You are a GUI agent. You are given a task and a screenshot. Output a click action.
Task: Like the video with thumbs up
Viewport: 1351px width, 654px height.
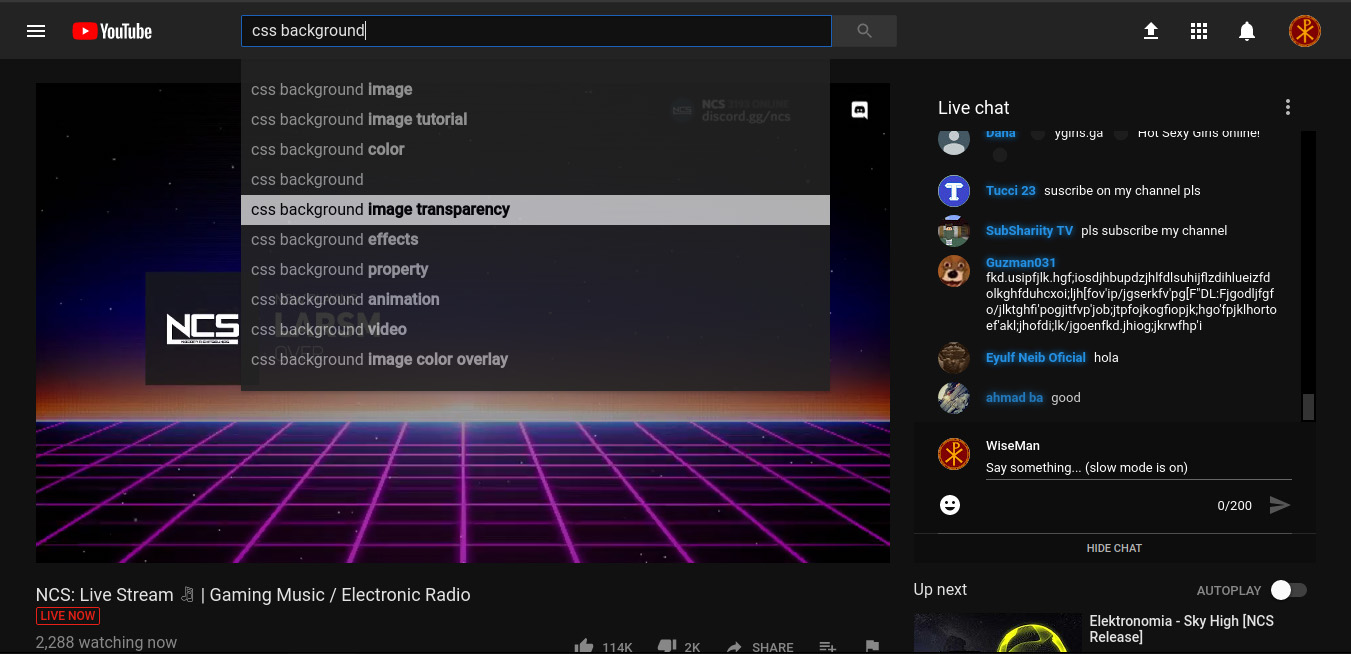584,646
